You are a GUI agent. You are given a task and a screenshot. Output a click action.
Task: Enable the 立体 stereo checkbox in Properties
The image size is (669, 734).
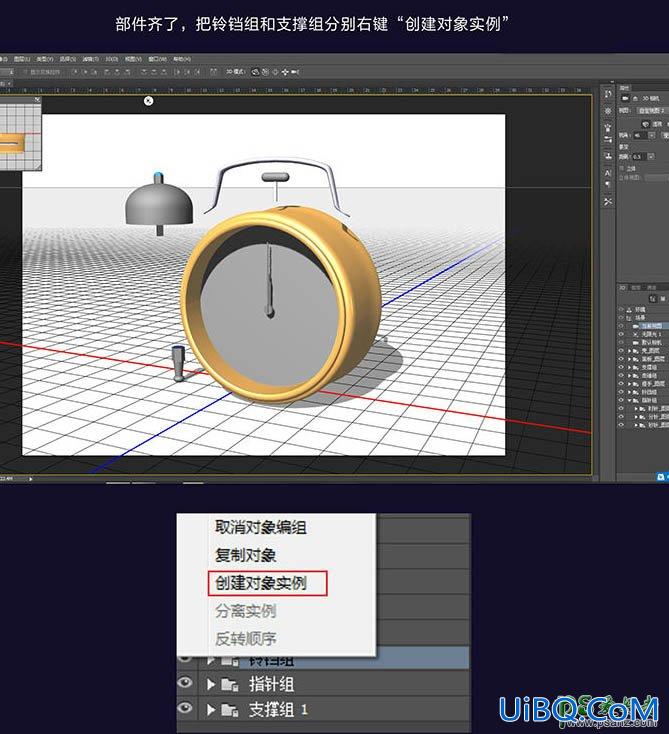[621, 168]
